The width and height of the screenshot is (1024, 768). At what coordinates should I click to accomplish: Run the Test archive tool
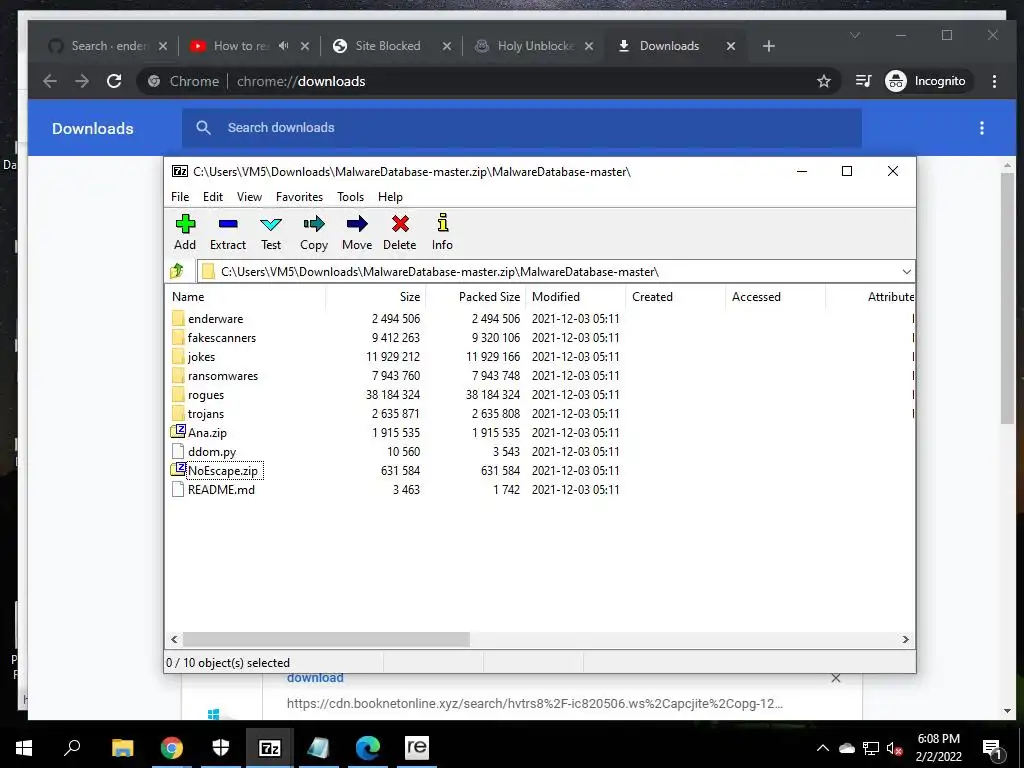271,232
